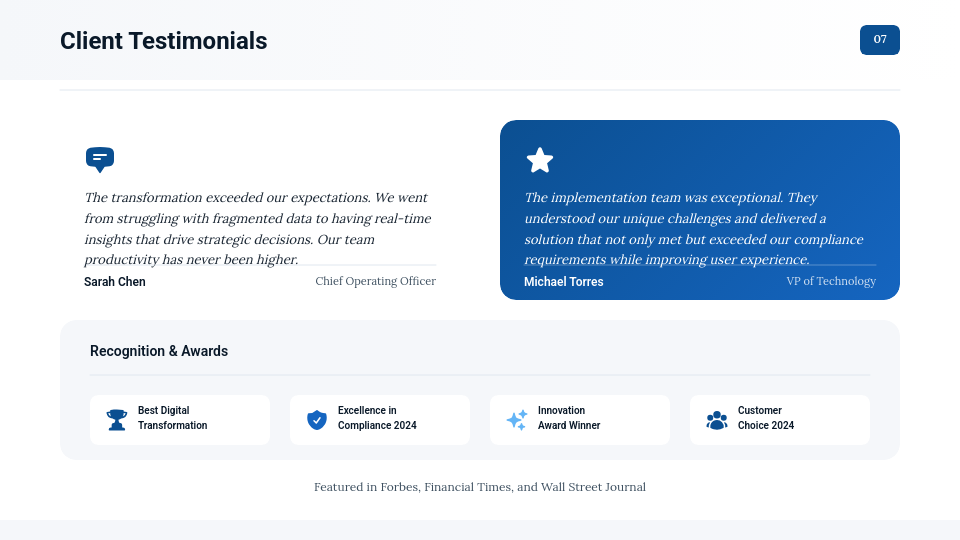
Task: Select the Chief Operating Officer title text
Action: [376, 281]
